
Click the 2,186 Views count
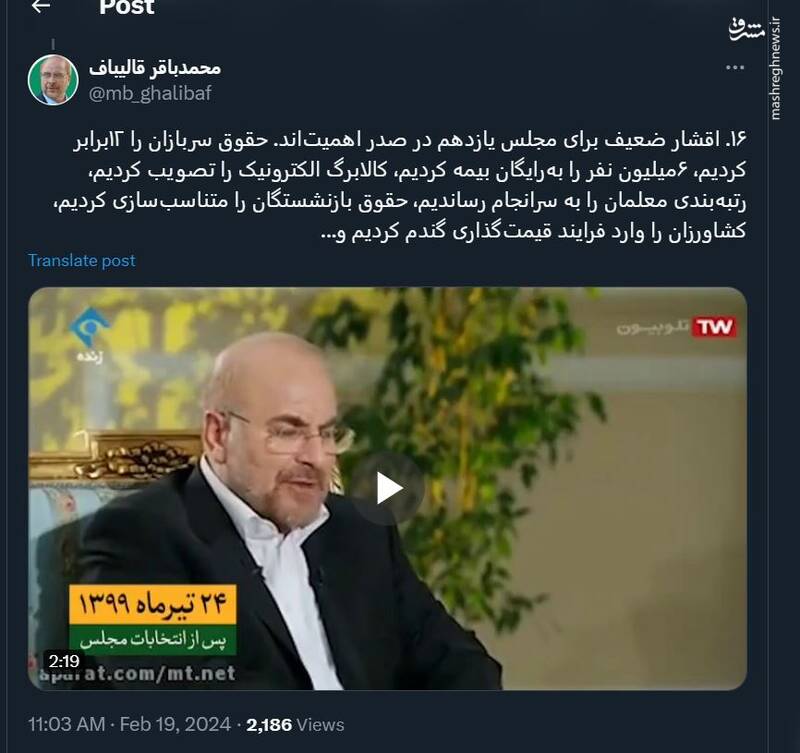click(295, 724)
